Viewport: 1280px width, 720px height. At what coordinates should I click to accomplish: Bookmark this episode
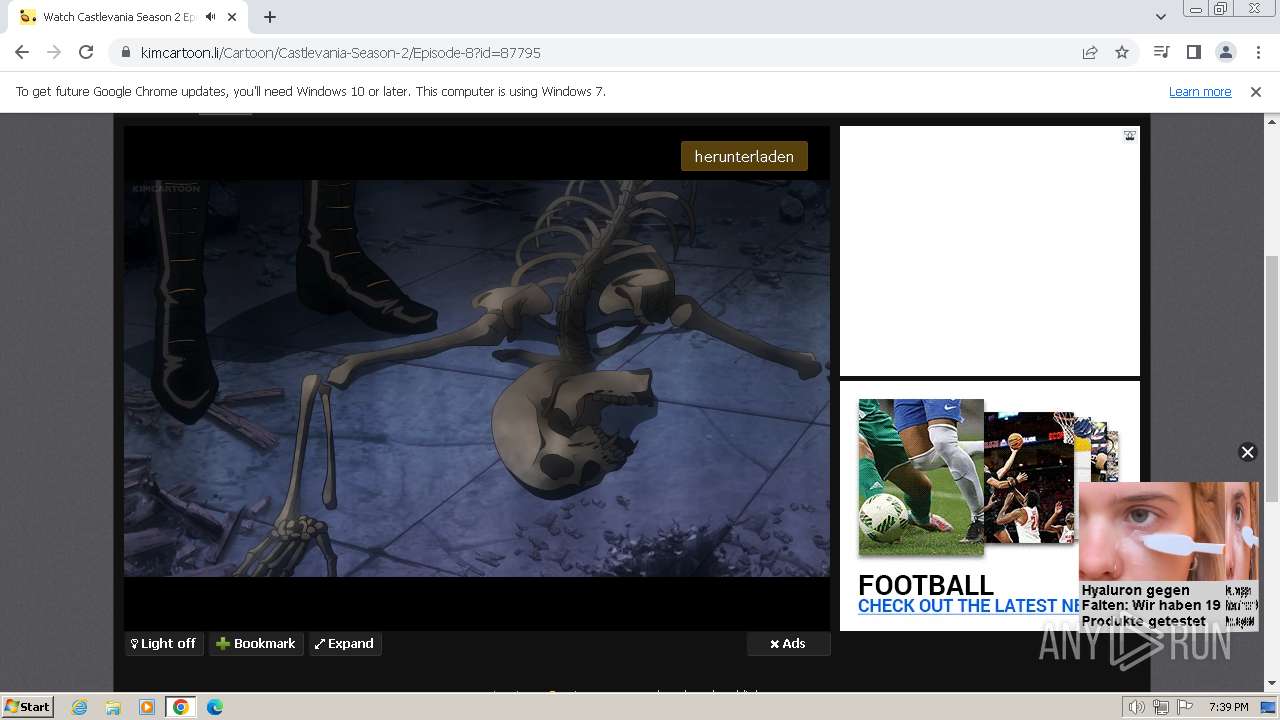(x=256, y=644)
